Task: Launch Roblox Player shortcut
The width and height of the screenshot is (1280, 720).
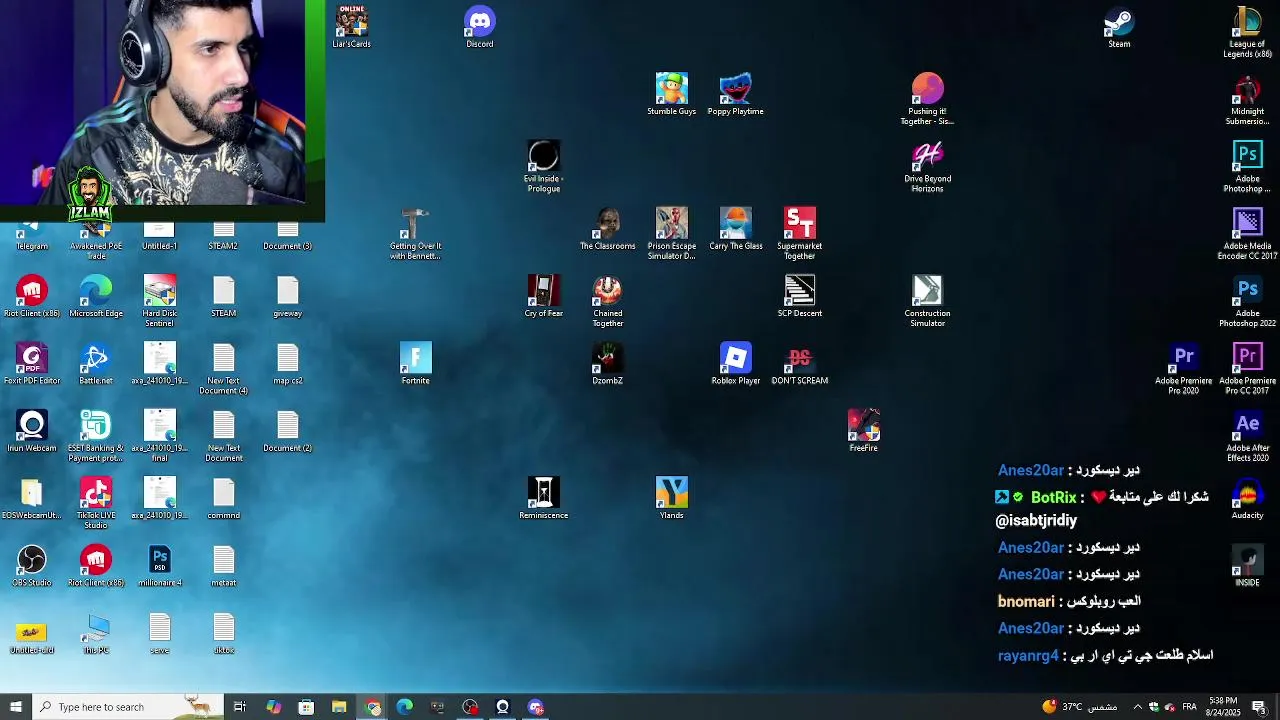Action: tap(735, 363)
